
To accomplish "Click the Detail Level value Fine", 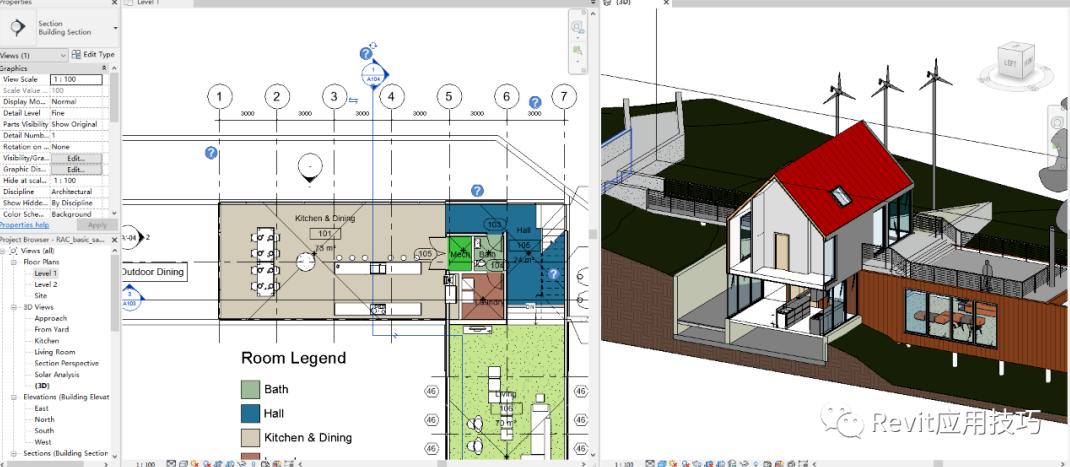I will pos(58,113).
